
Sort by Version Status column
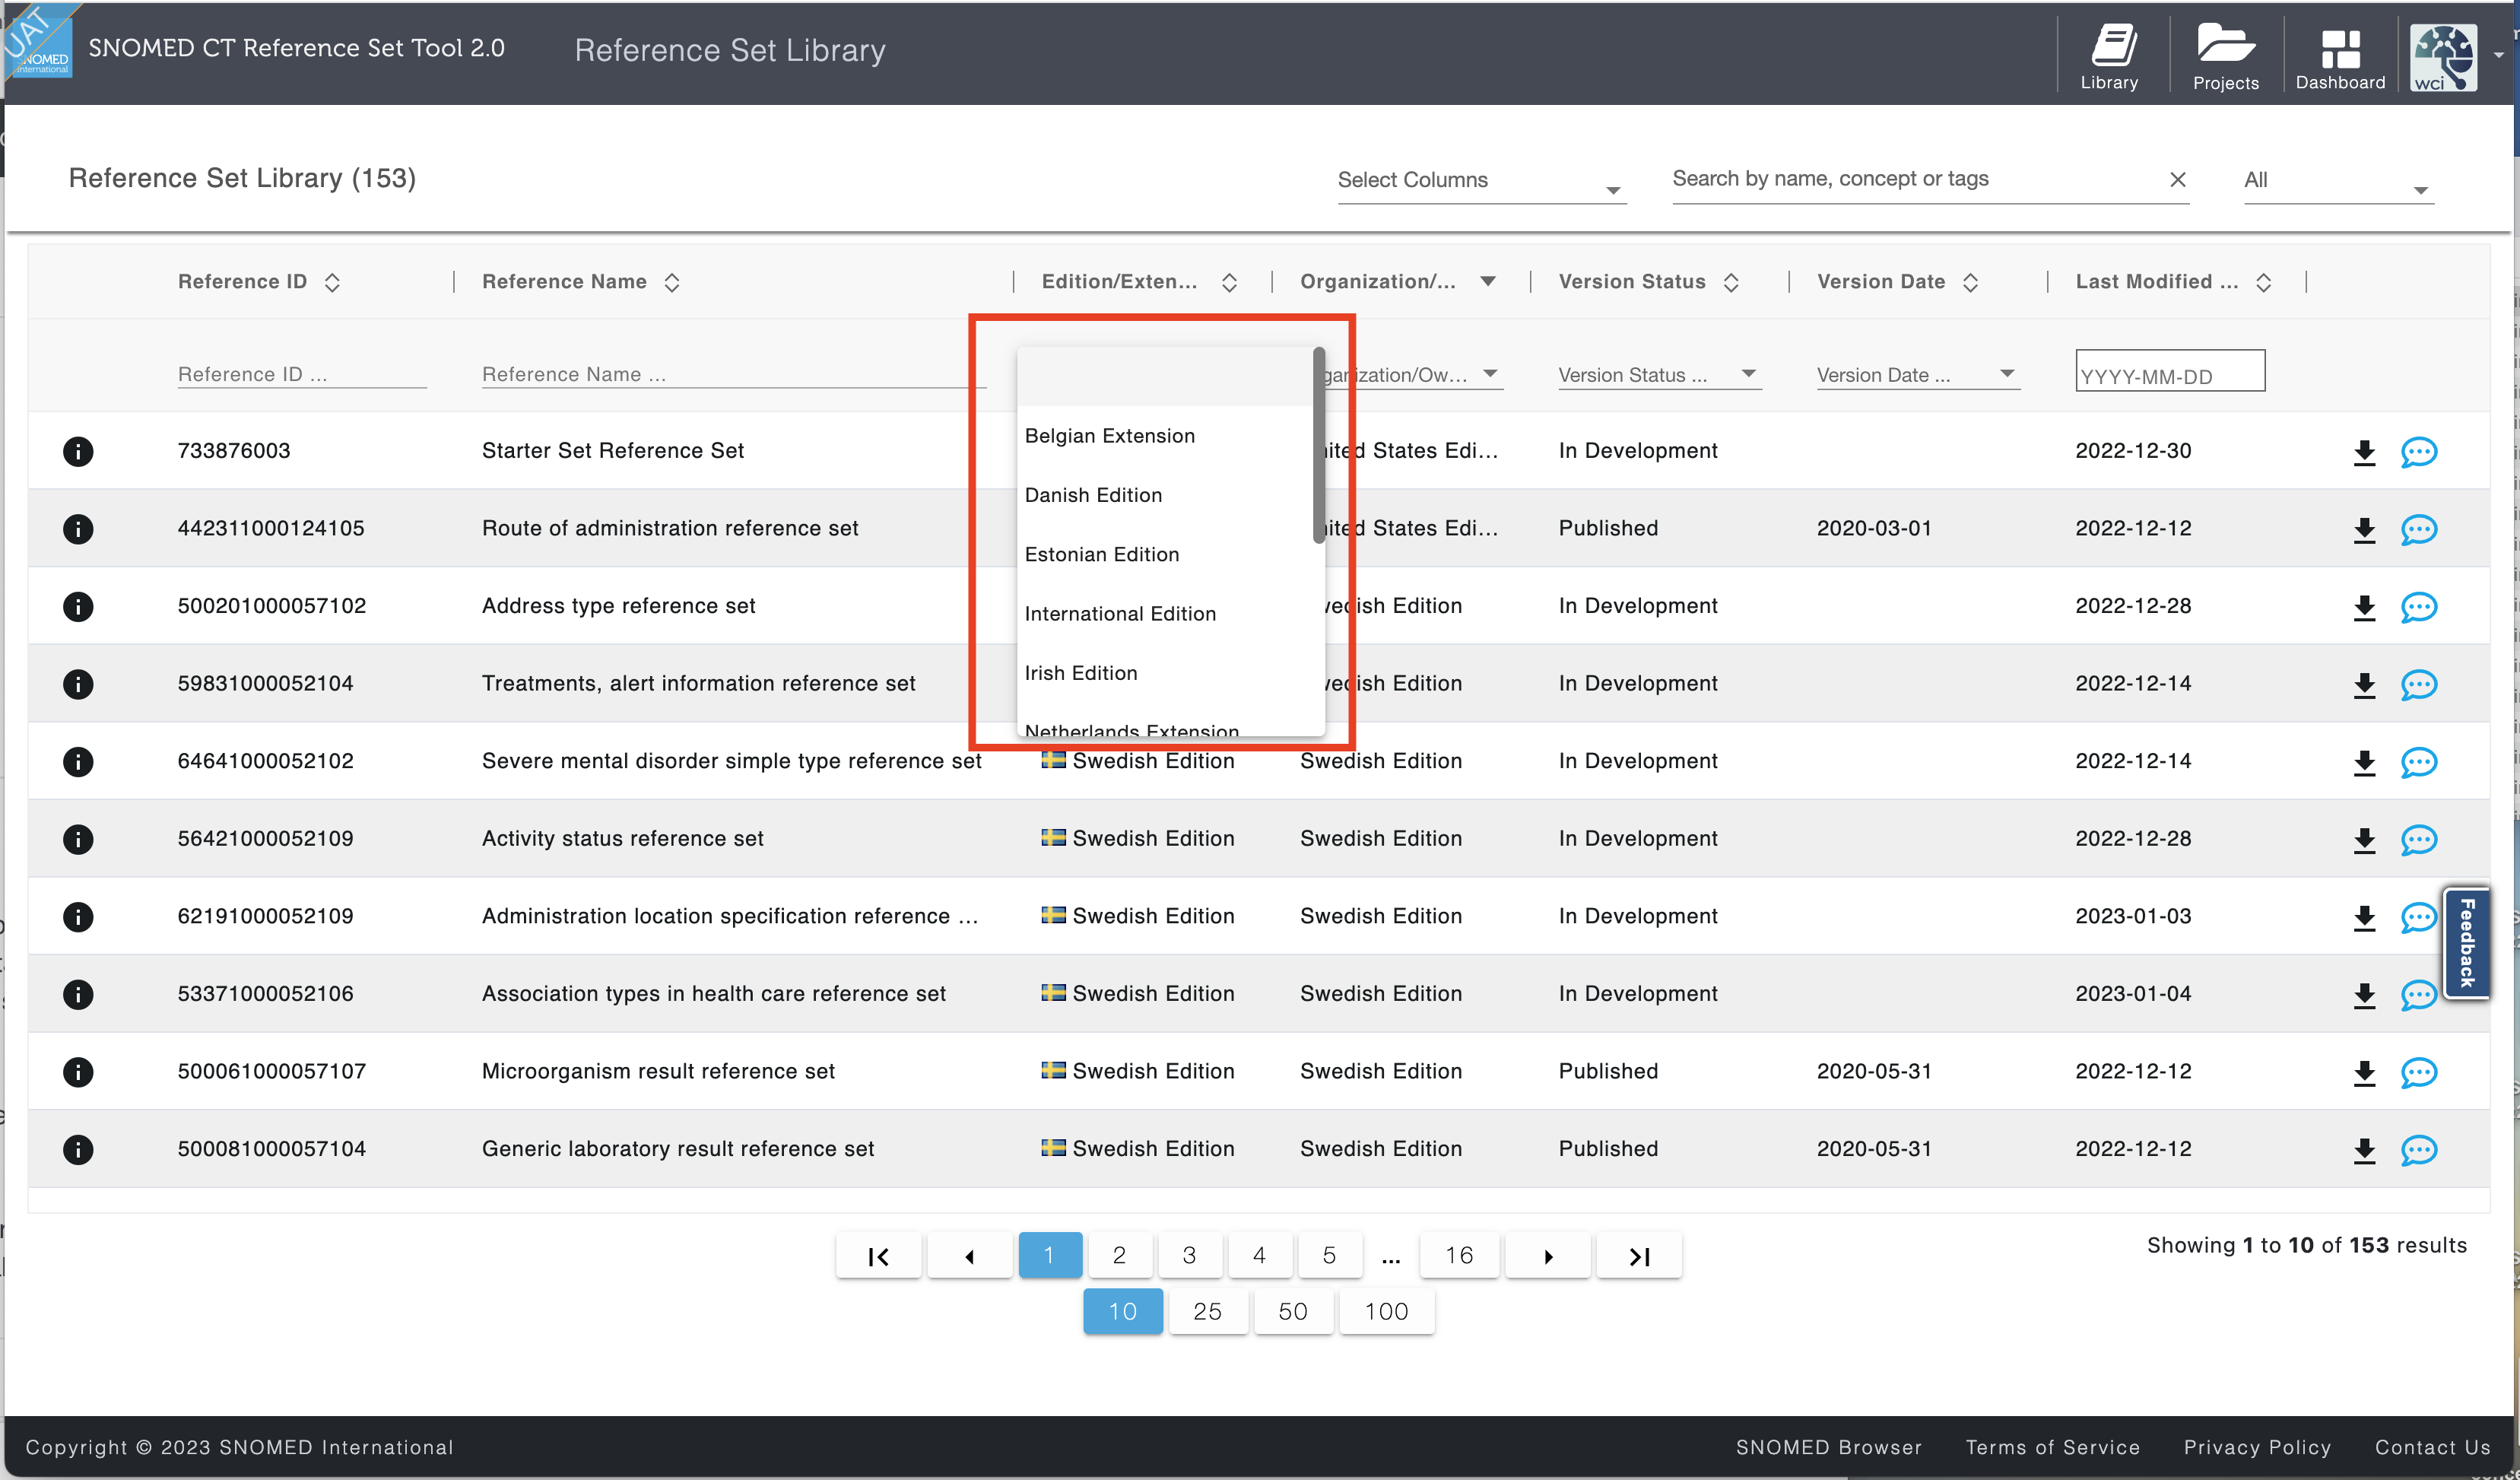tap(1731, 283)
